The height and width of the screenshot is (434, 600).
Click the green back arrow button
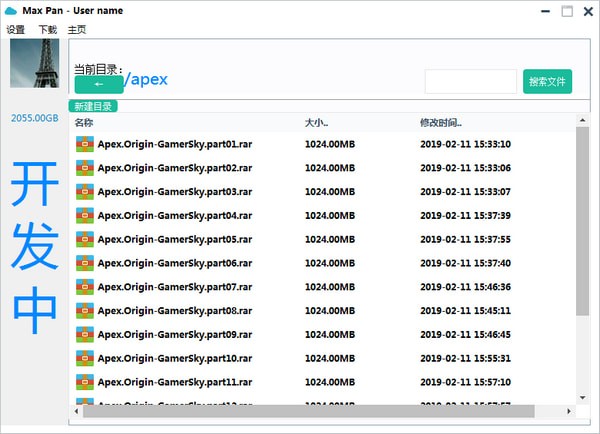click(98, 85)
